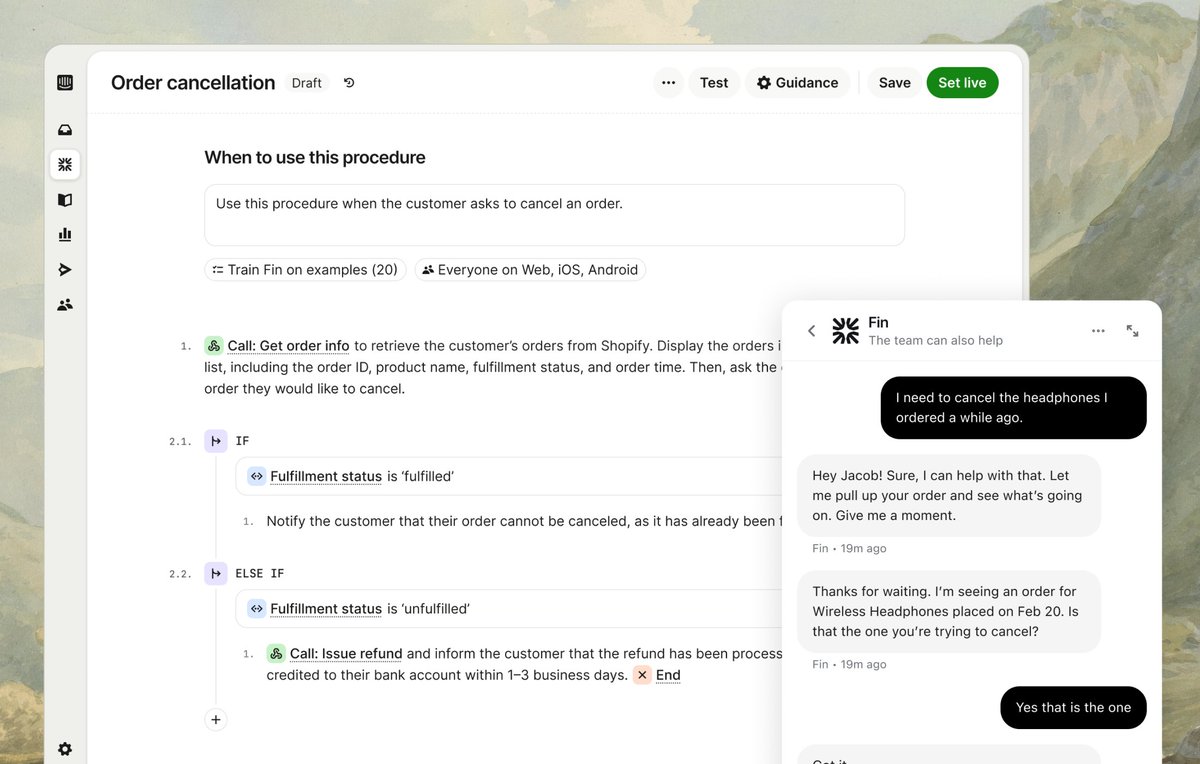Click the IF label text
This screenshot has width=1200, height=764.
click(242, 441)
